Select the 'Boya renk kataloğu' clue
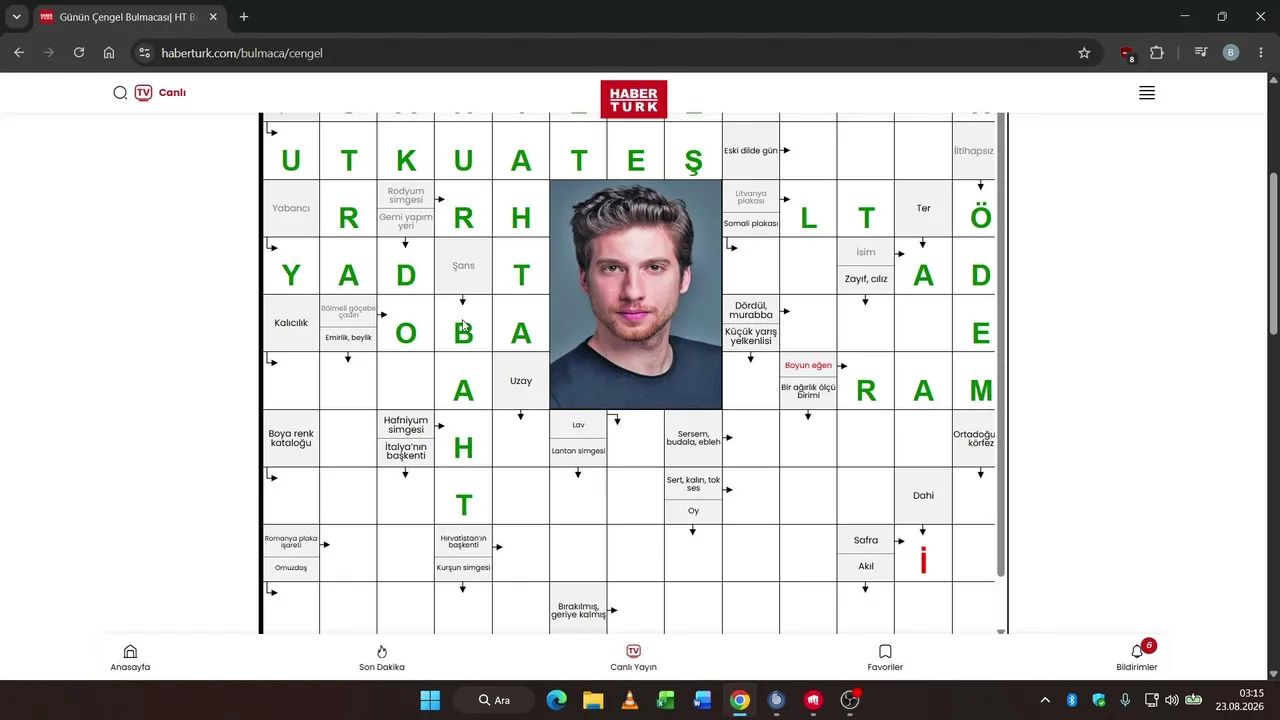This screenshot has width=1280, height=720. coord(291,438)
